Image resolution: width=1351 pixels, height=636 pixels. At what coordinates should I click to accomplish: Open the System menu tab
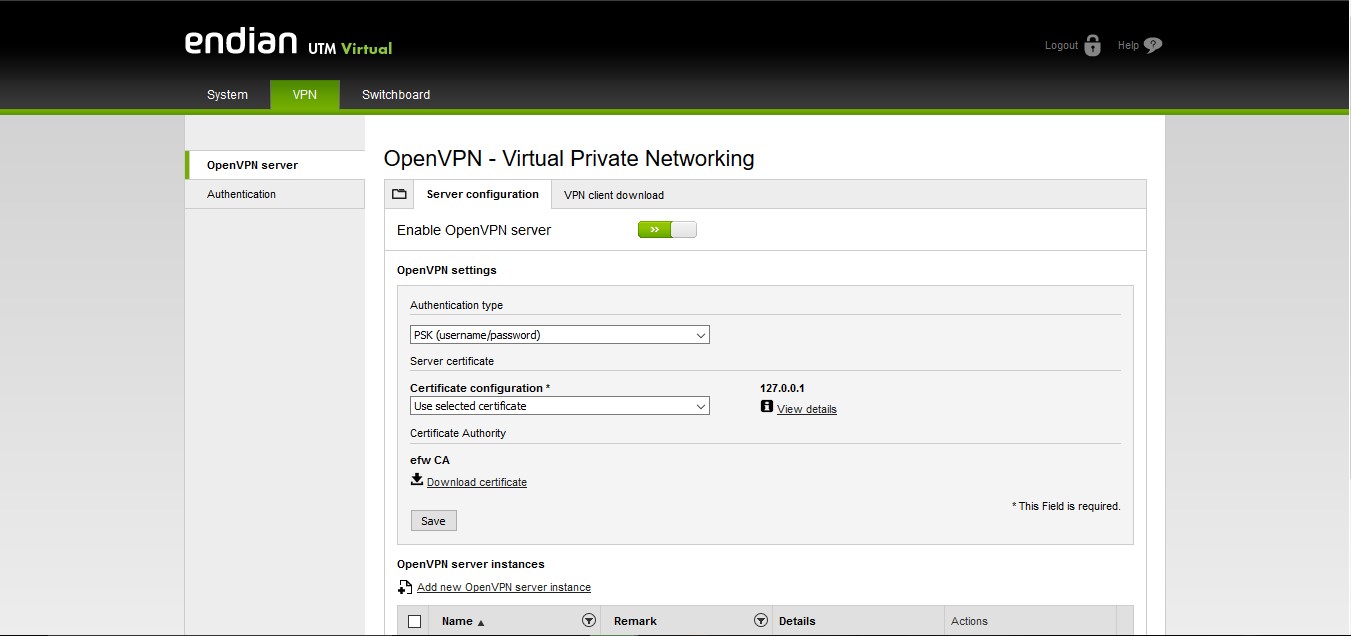227,95
